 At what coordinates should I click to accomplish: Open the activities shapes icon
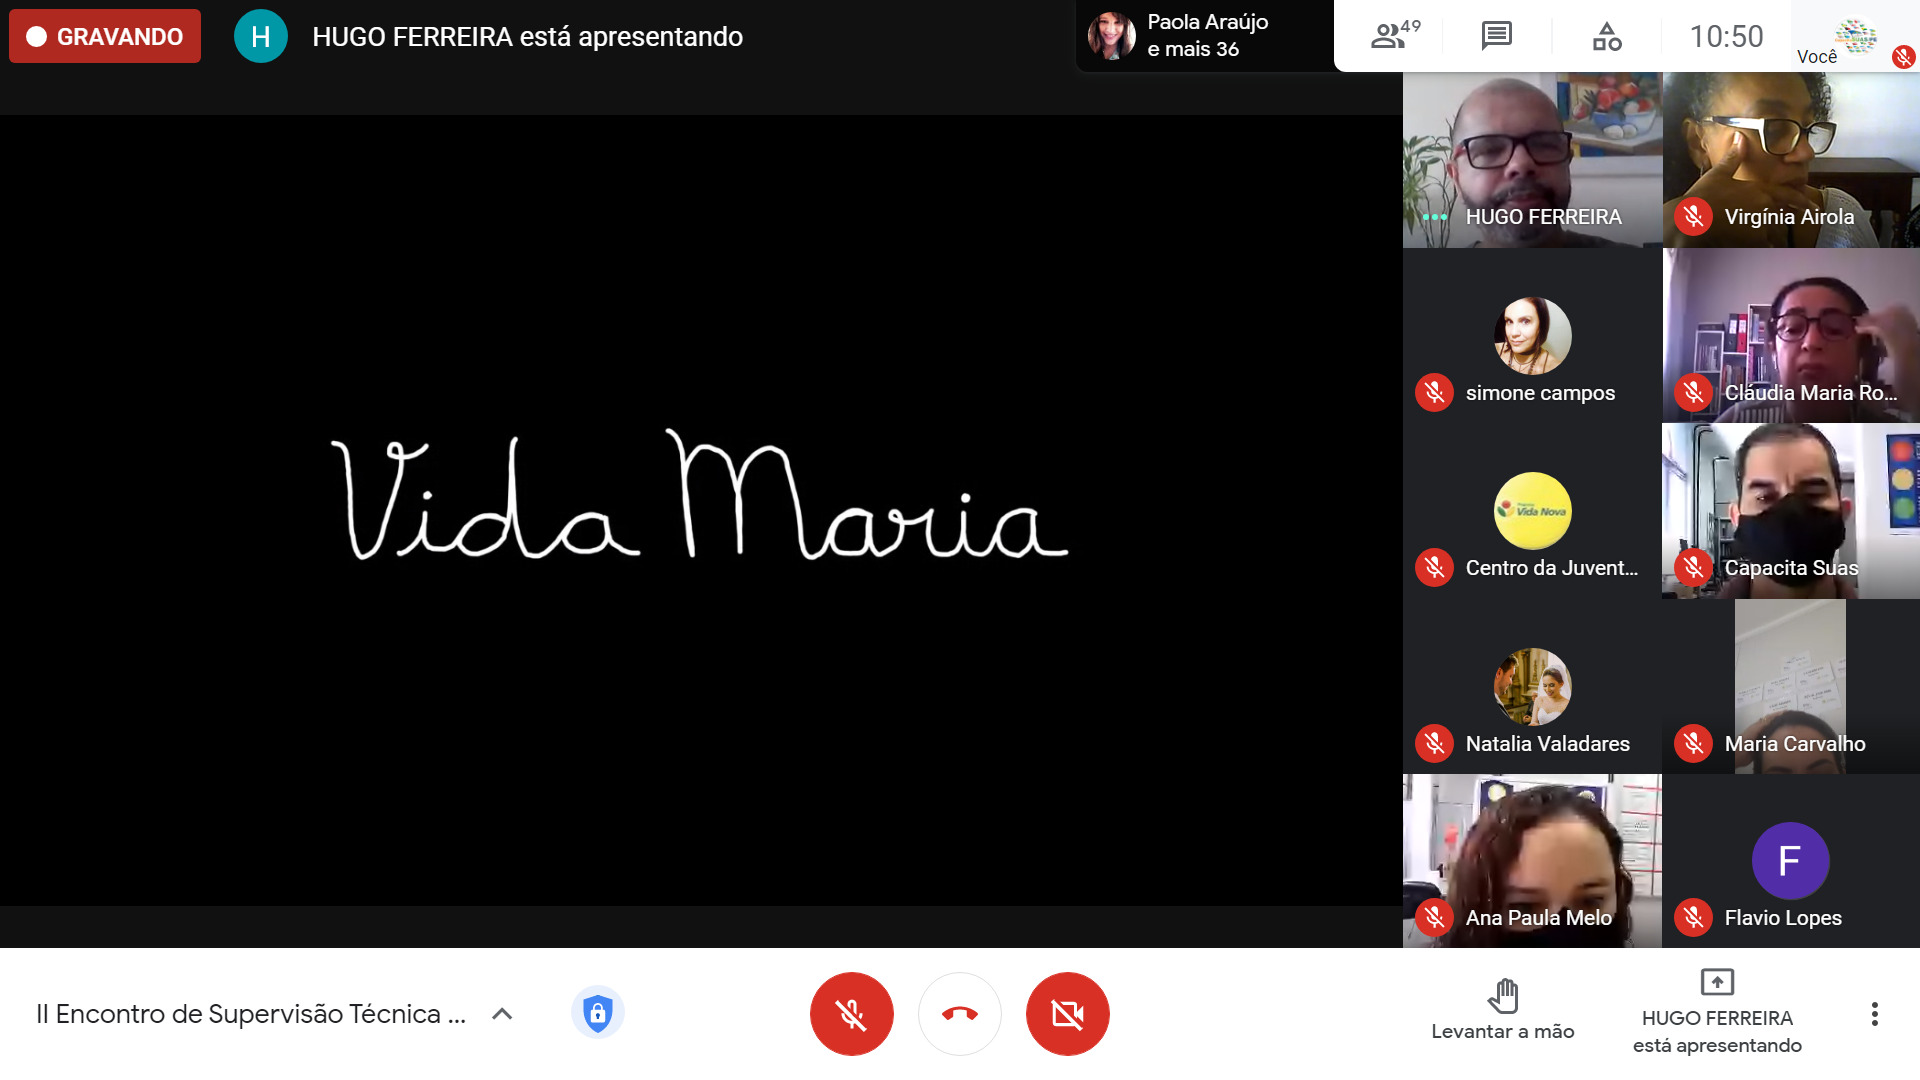(1606, 36)
